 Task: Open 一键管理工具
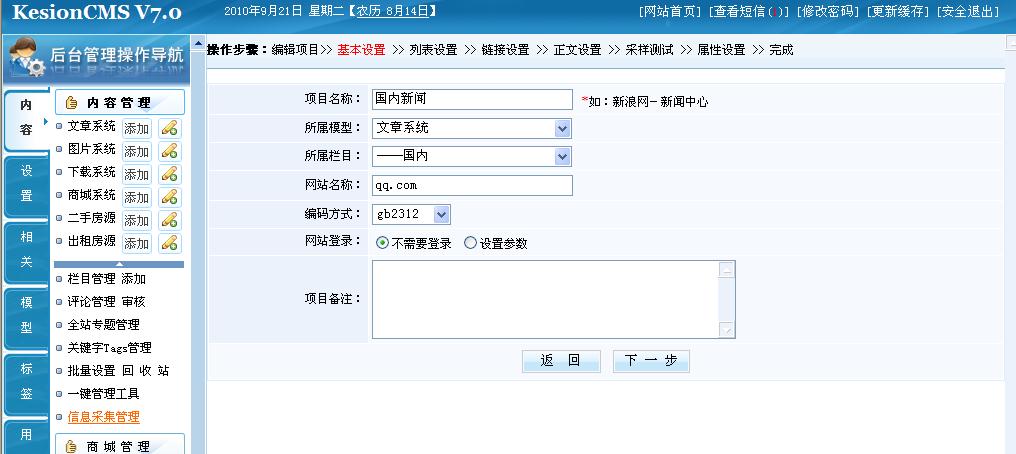104,394
